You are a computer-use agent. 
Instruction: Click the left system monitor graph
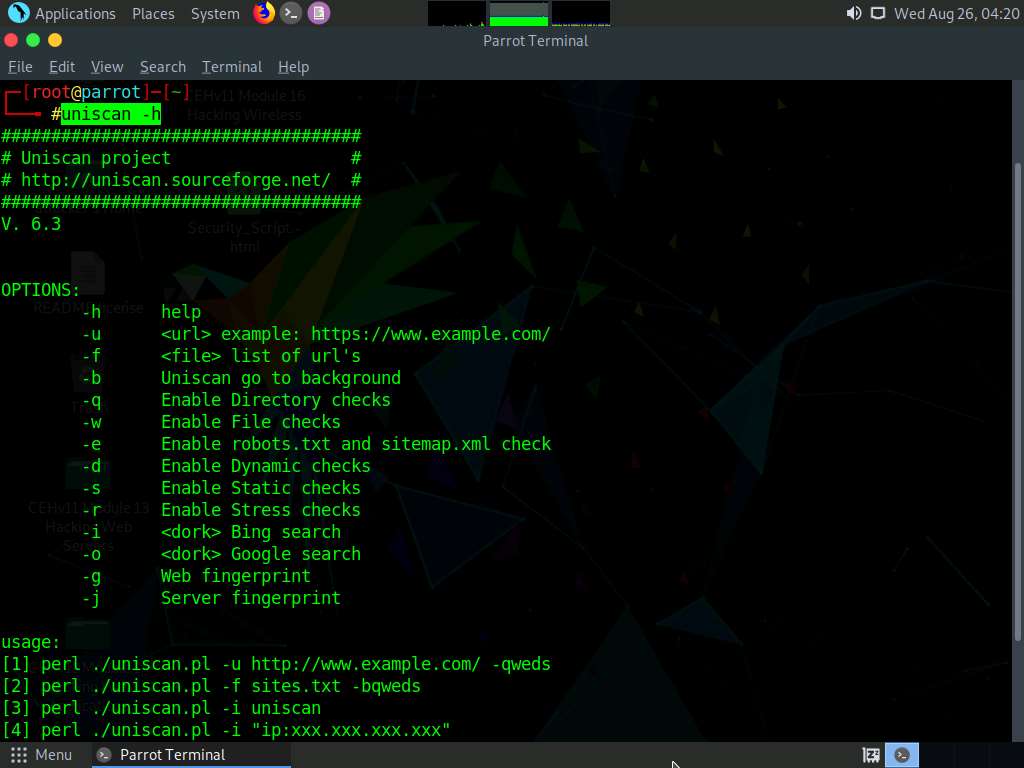[x=456, y=14]
